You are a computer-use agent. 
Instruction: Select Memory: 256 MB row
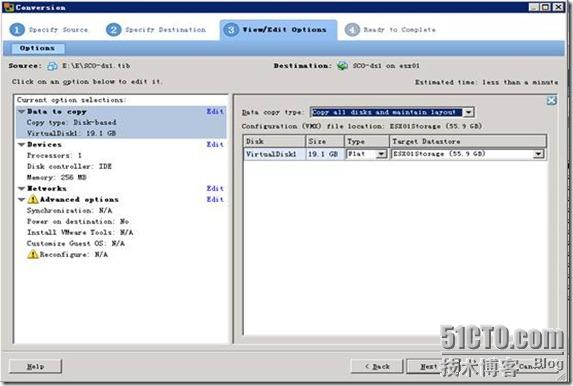[x=57, y=177]
